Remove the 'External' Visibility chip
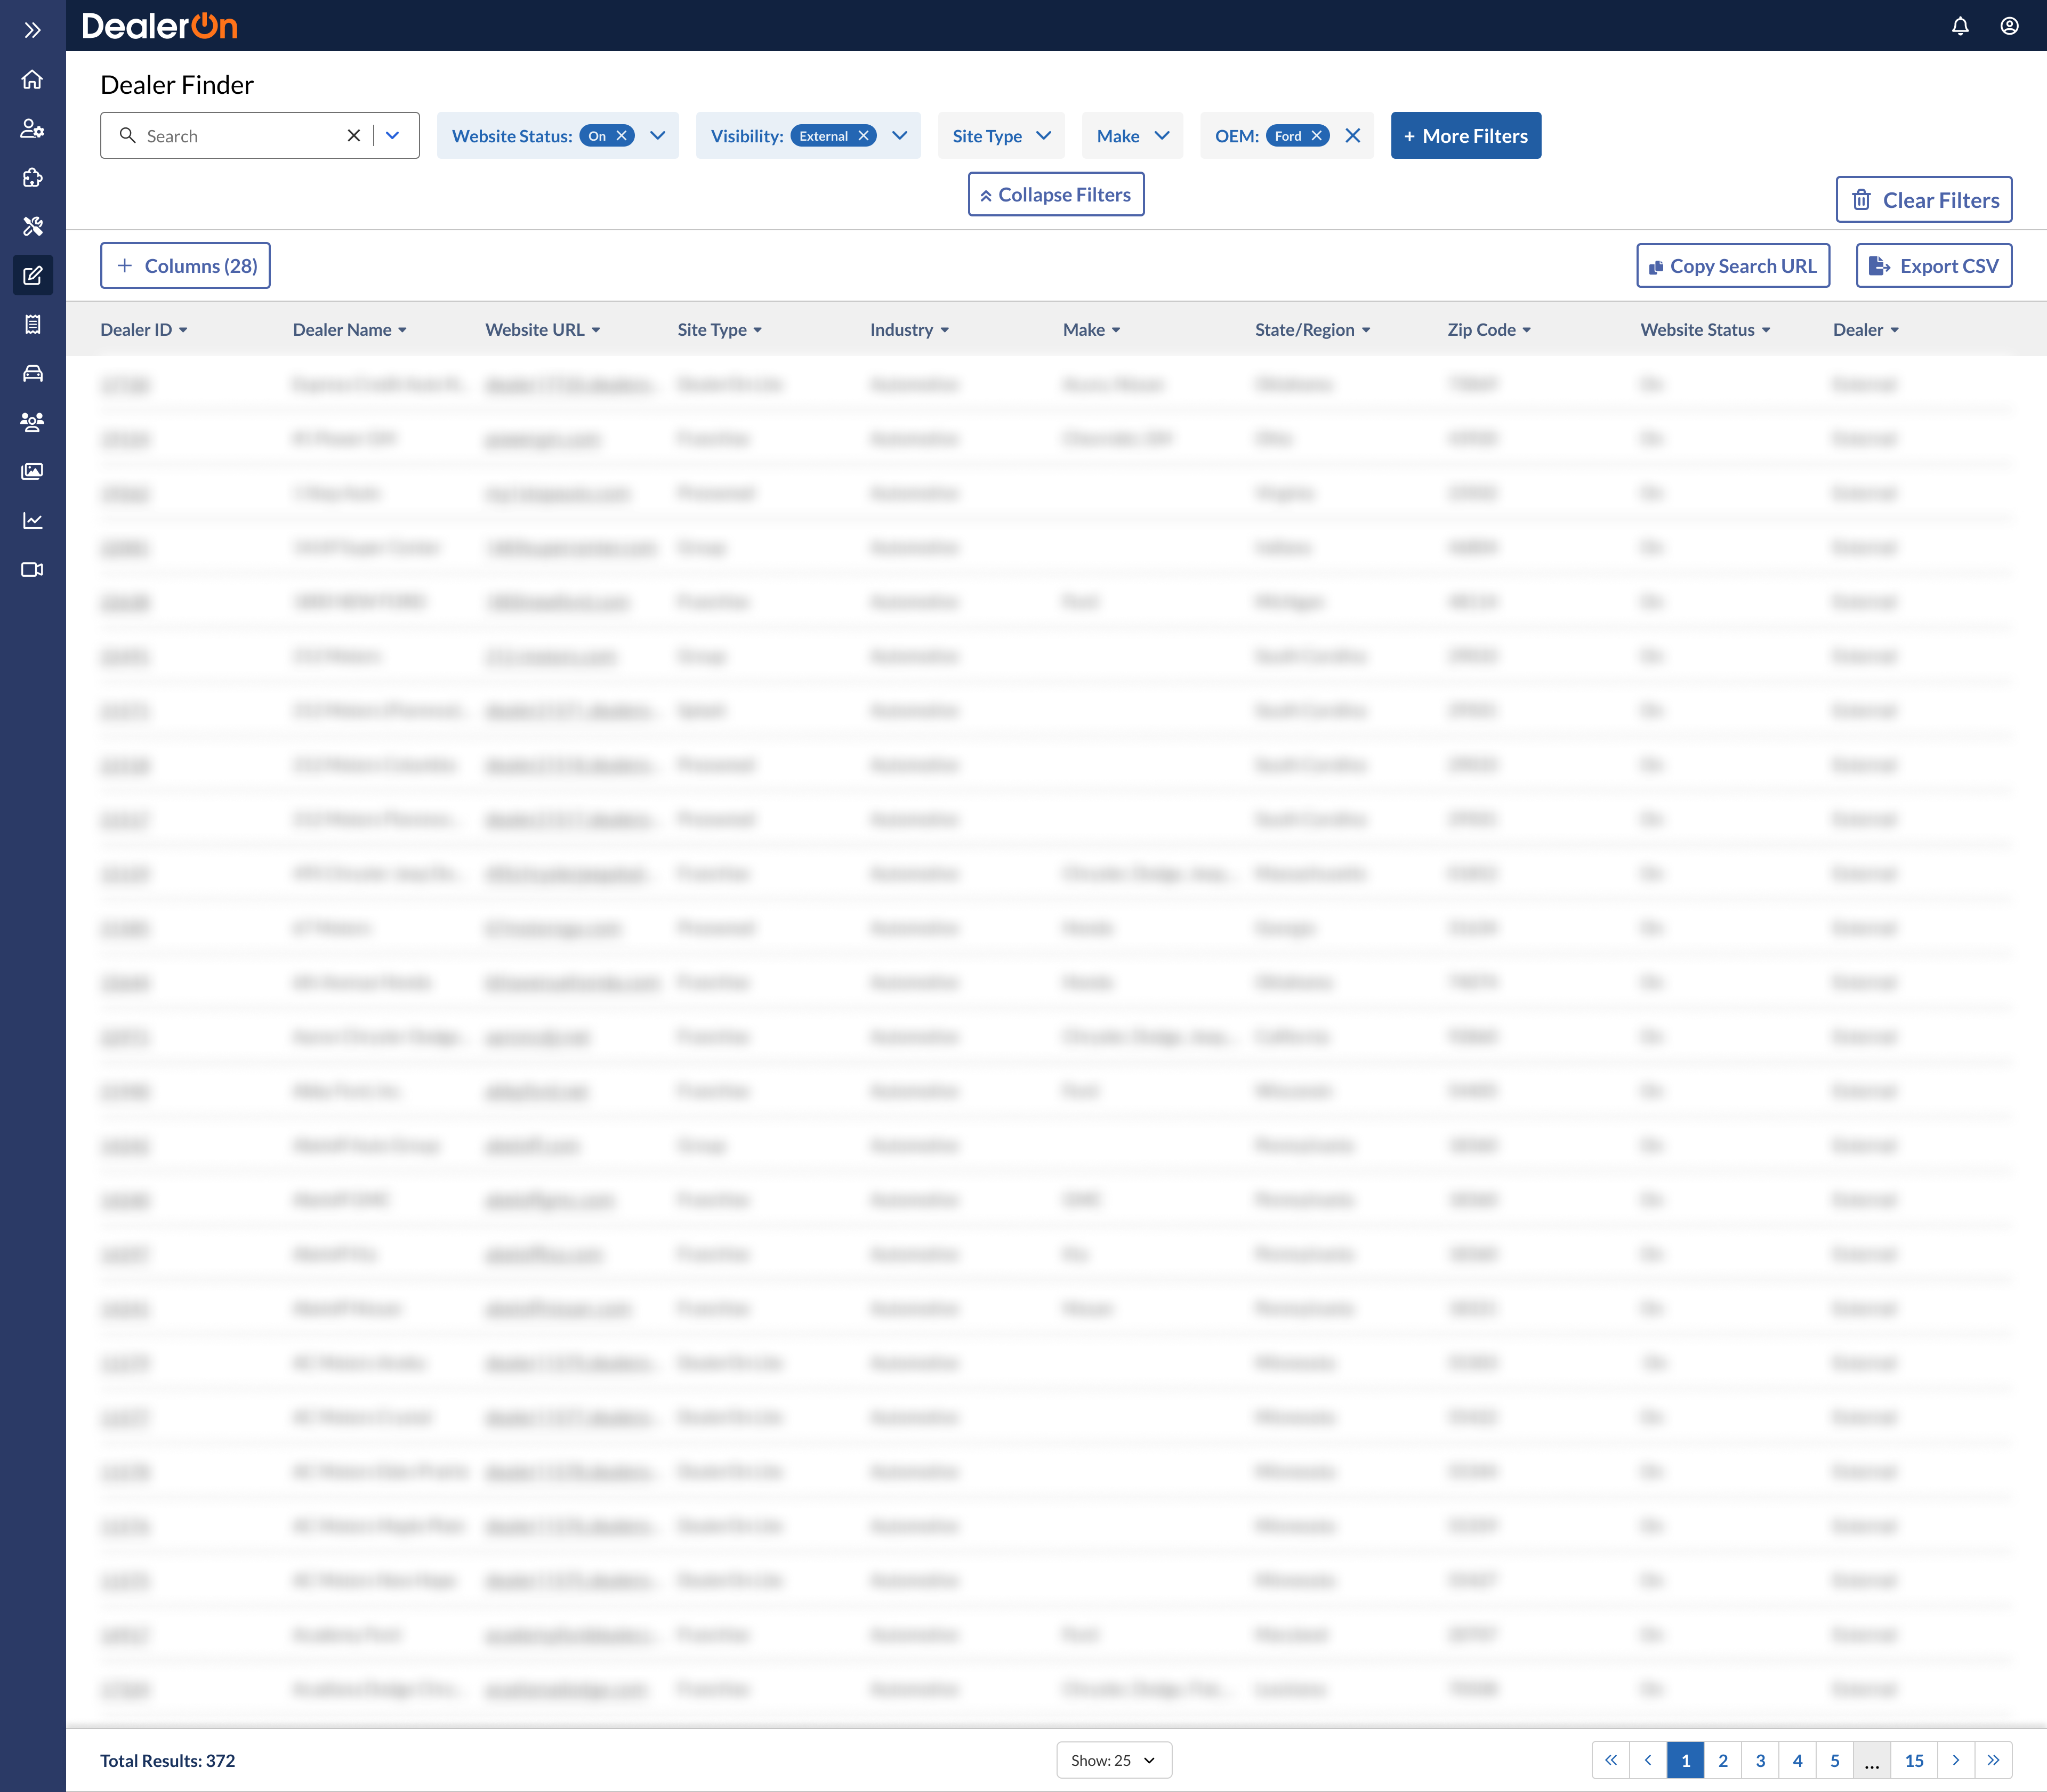The image size is (2047, 1792). [x=863, y=136]
